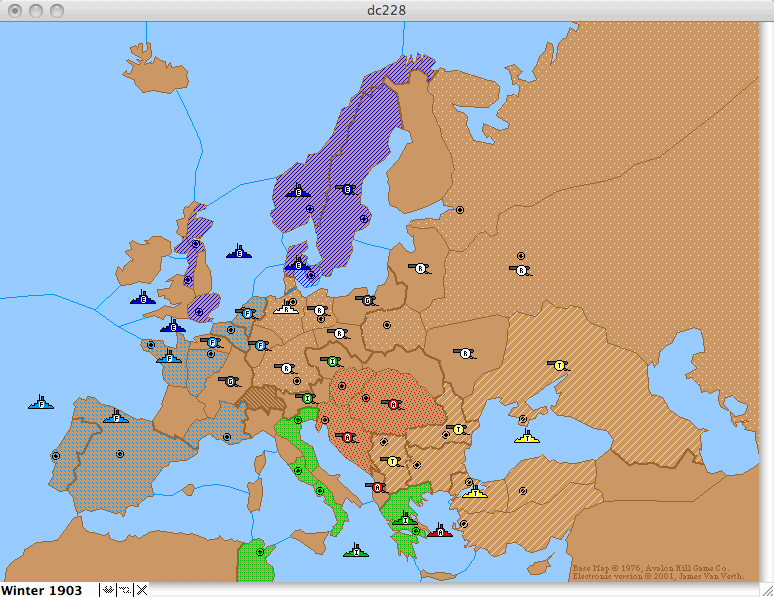774x597 pixels.
Task: Click the Edinburgh supply center dot
Action: point(195,243)
